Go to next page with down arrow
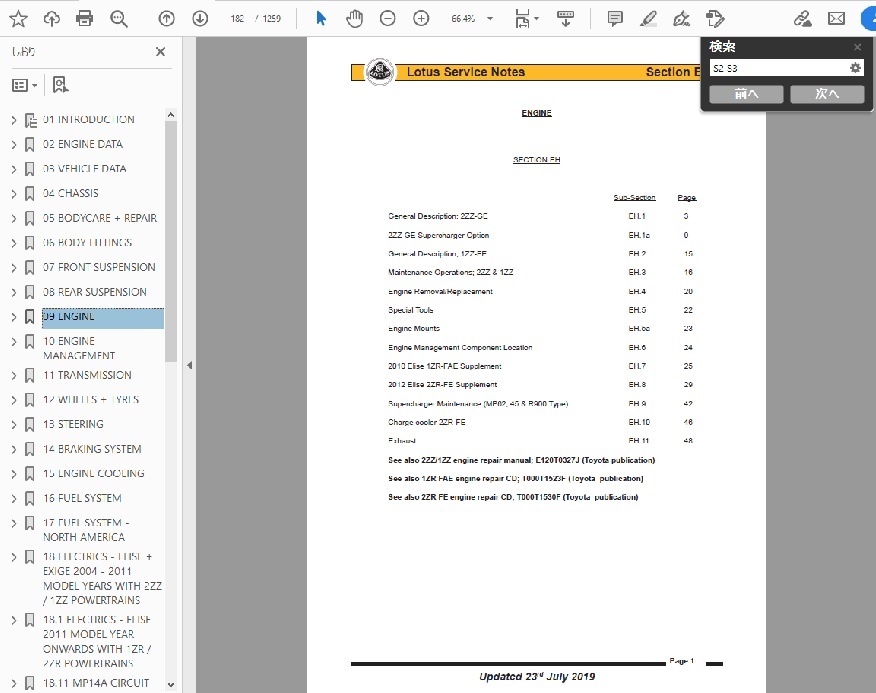The image size is (876, 693). [200, 19]
